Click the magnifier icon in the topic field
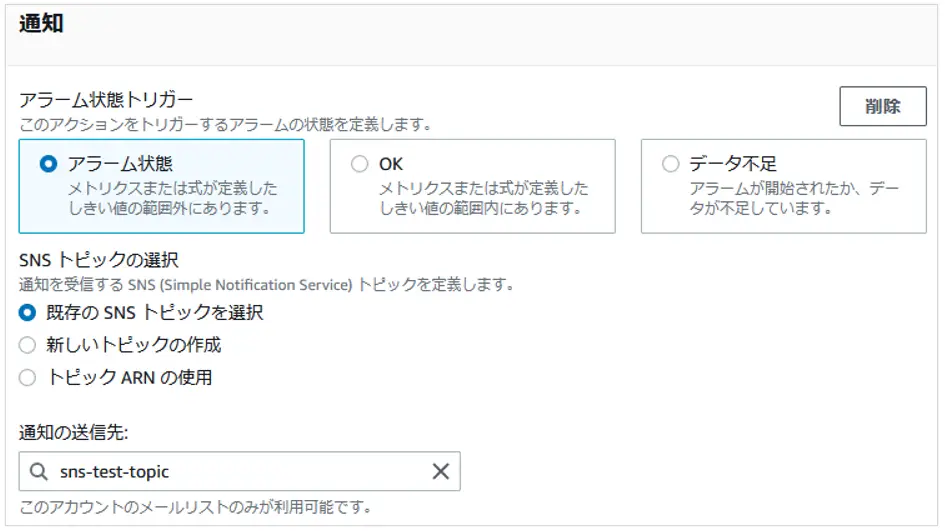This screenshot has height=531, width=945. tap(39, 471)
